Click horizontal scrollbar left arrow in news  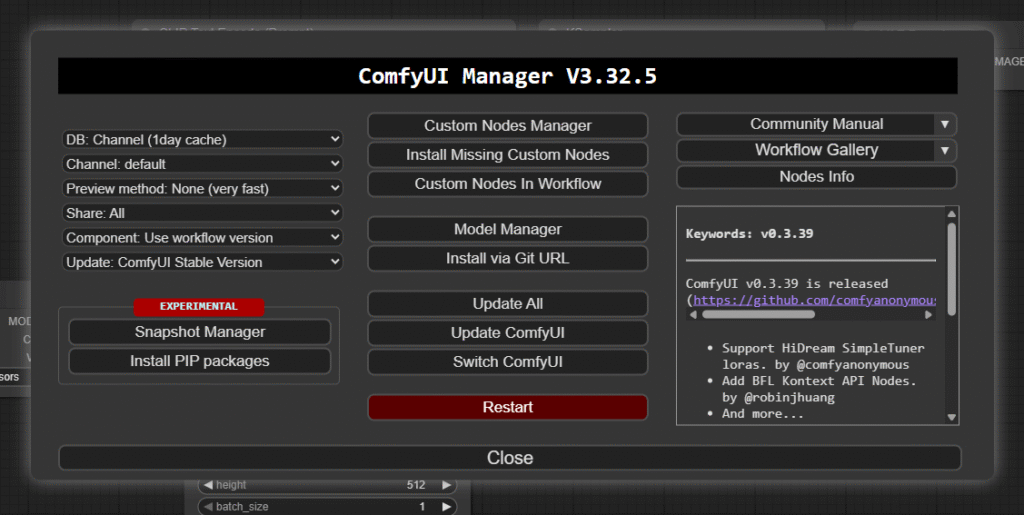click(x=693, y=315)
